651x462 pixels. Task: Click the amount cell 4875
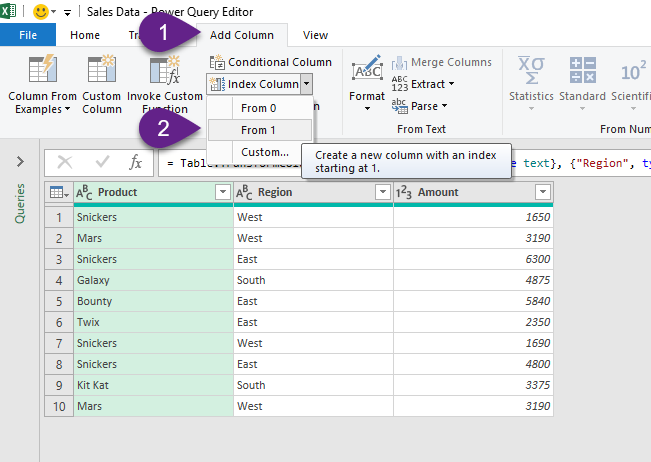tap(474, 280)
